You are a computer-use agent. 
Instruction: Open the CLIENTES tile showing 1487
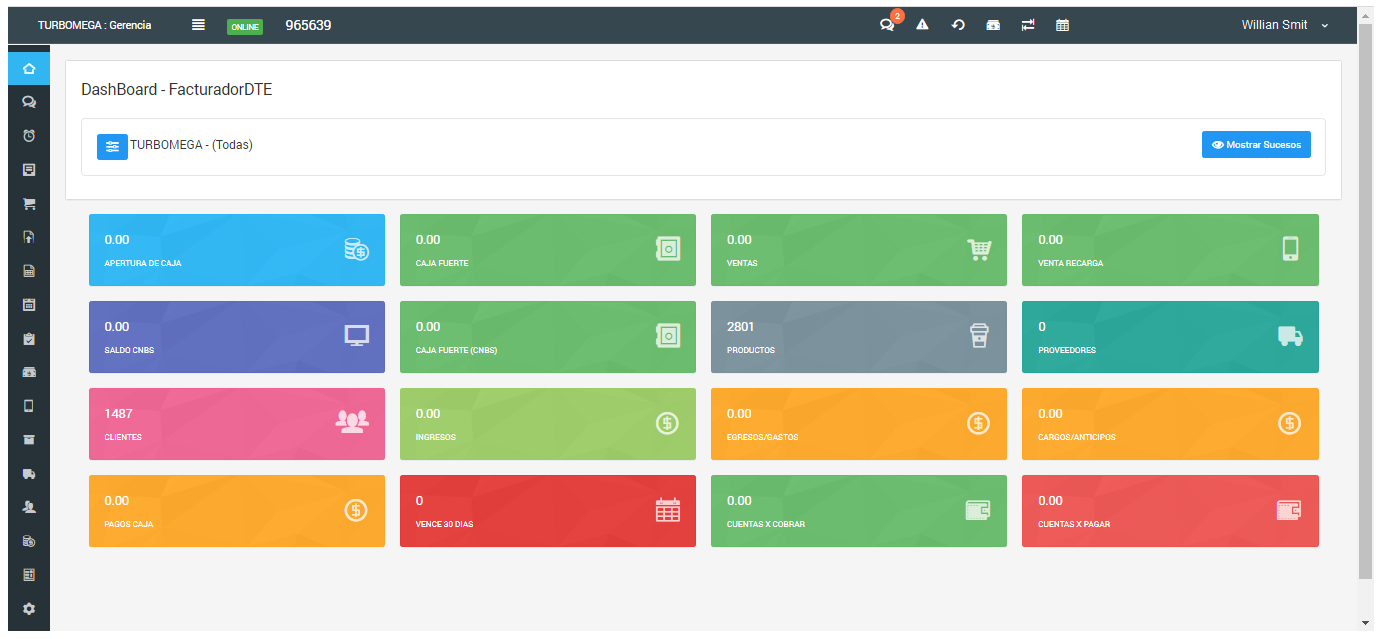236,424
